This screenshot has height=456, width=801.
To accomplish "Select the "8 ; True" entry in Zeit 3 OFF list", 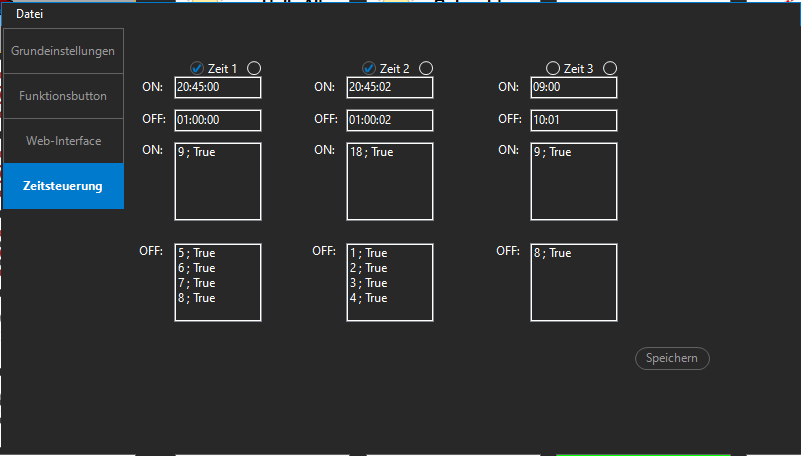I will point(552,253).
